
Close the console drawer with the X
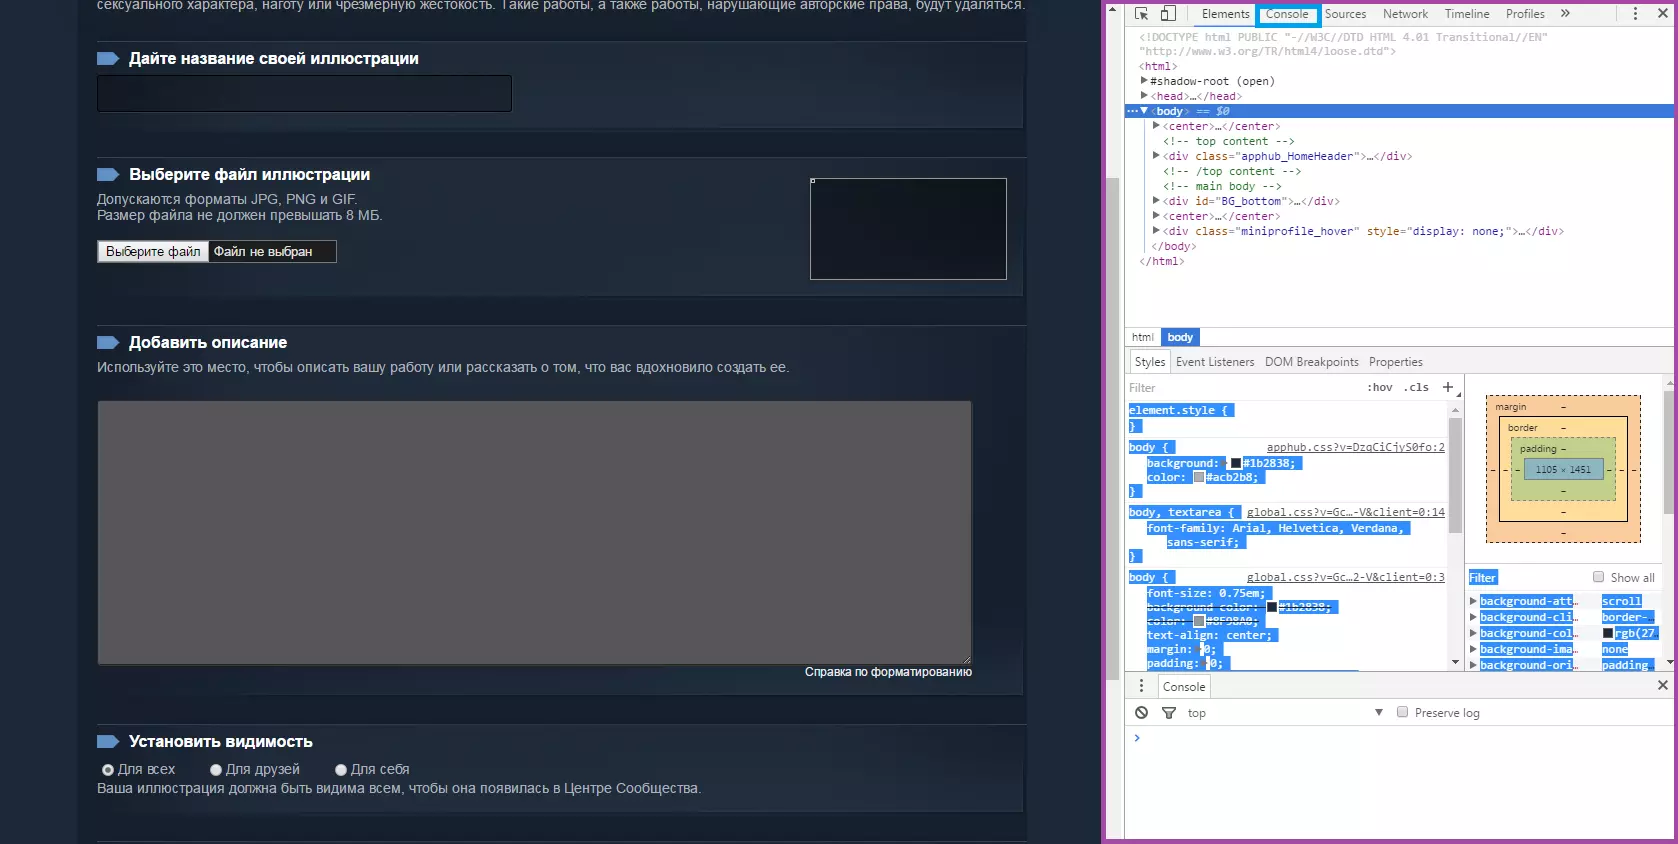[1662, 685]
